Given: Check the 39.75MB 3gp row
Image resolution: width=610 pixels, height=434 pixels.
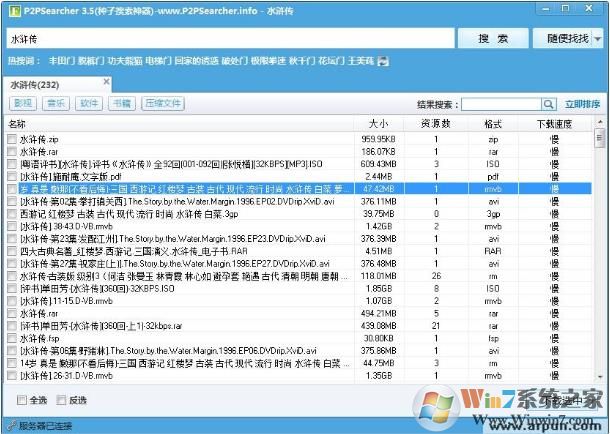Looking at the screenshot, I should pos(12,214).
